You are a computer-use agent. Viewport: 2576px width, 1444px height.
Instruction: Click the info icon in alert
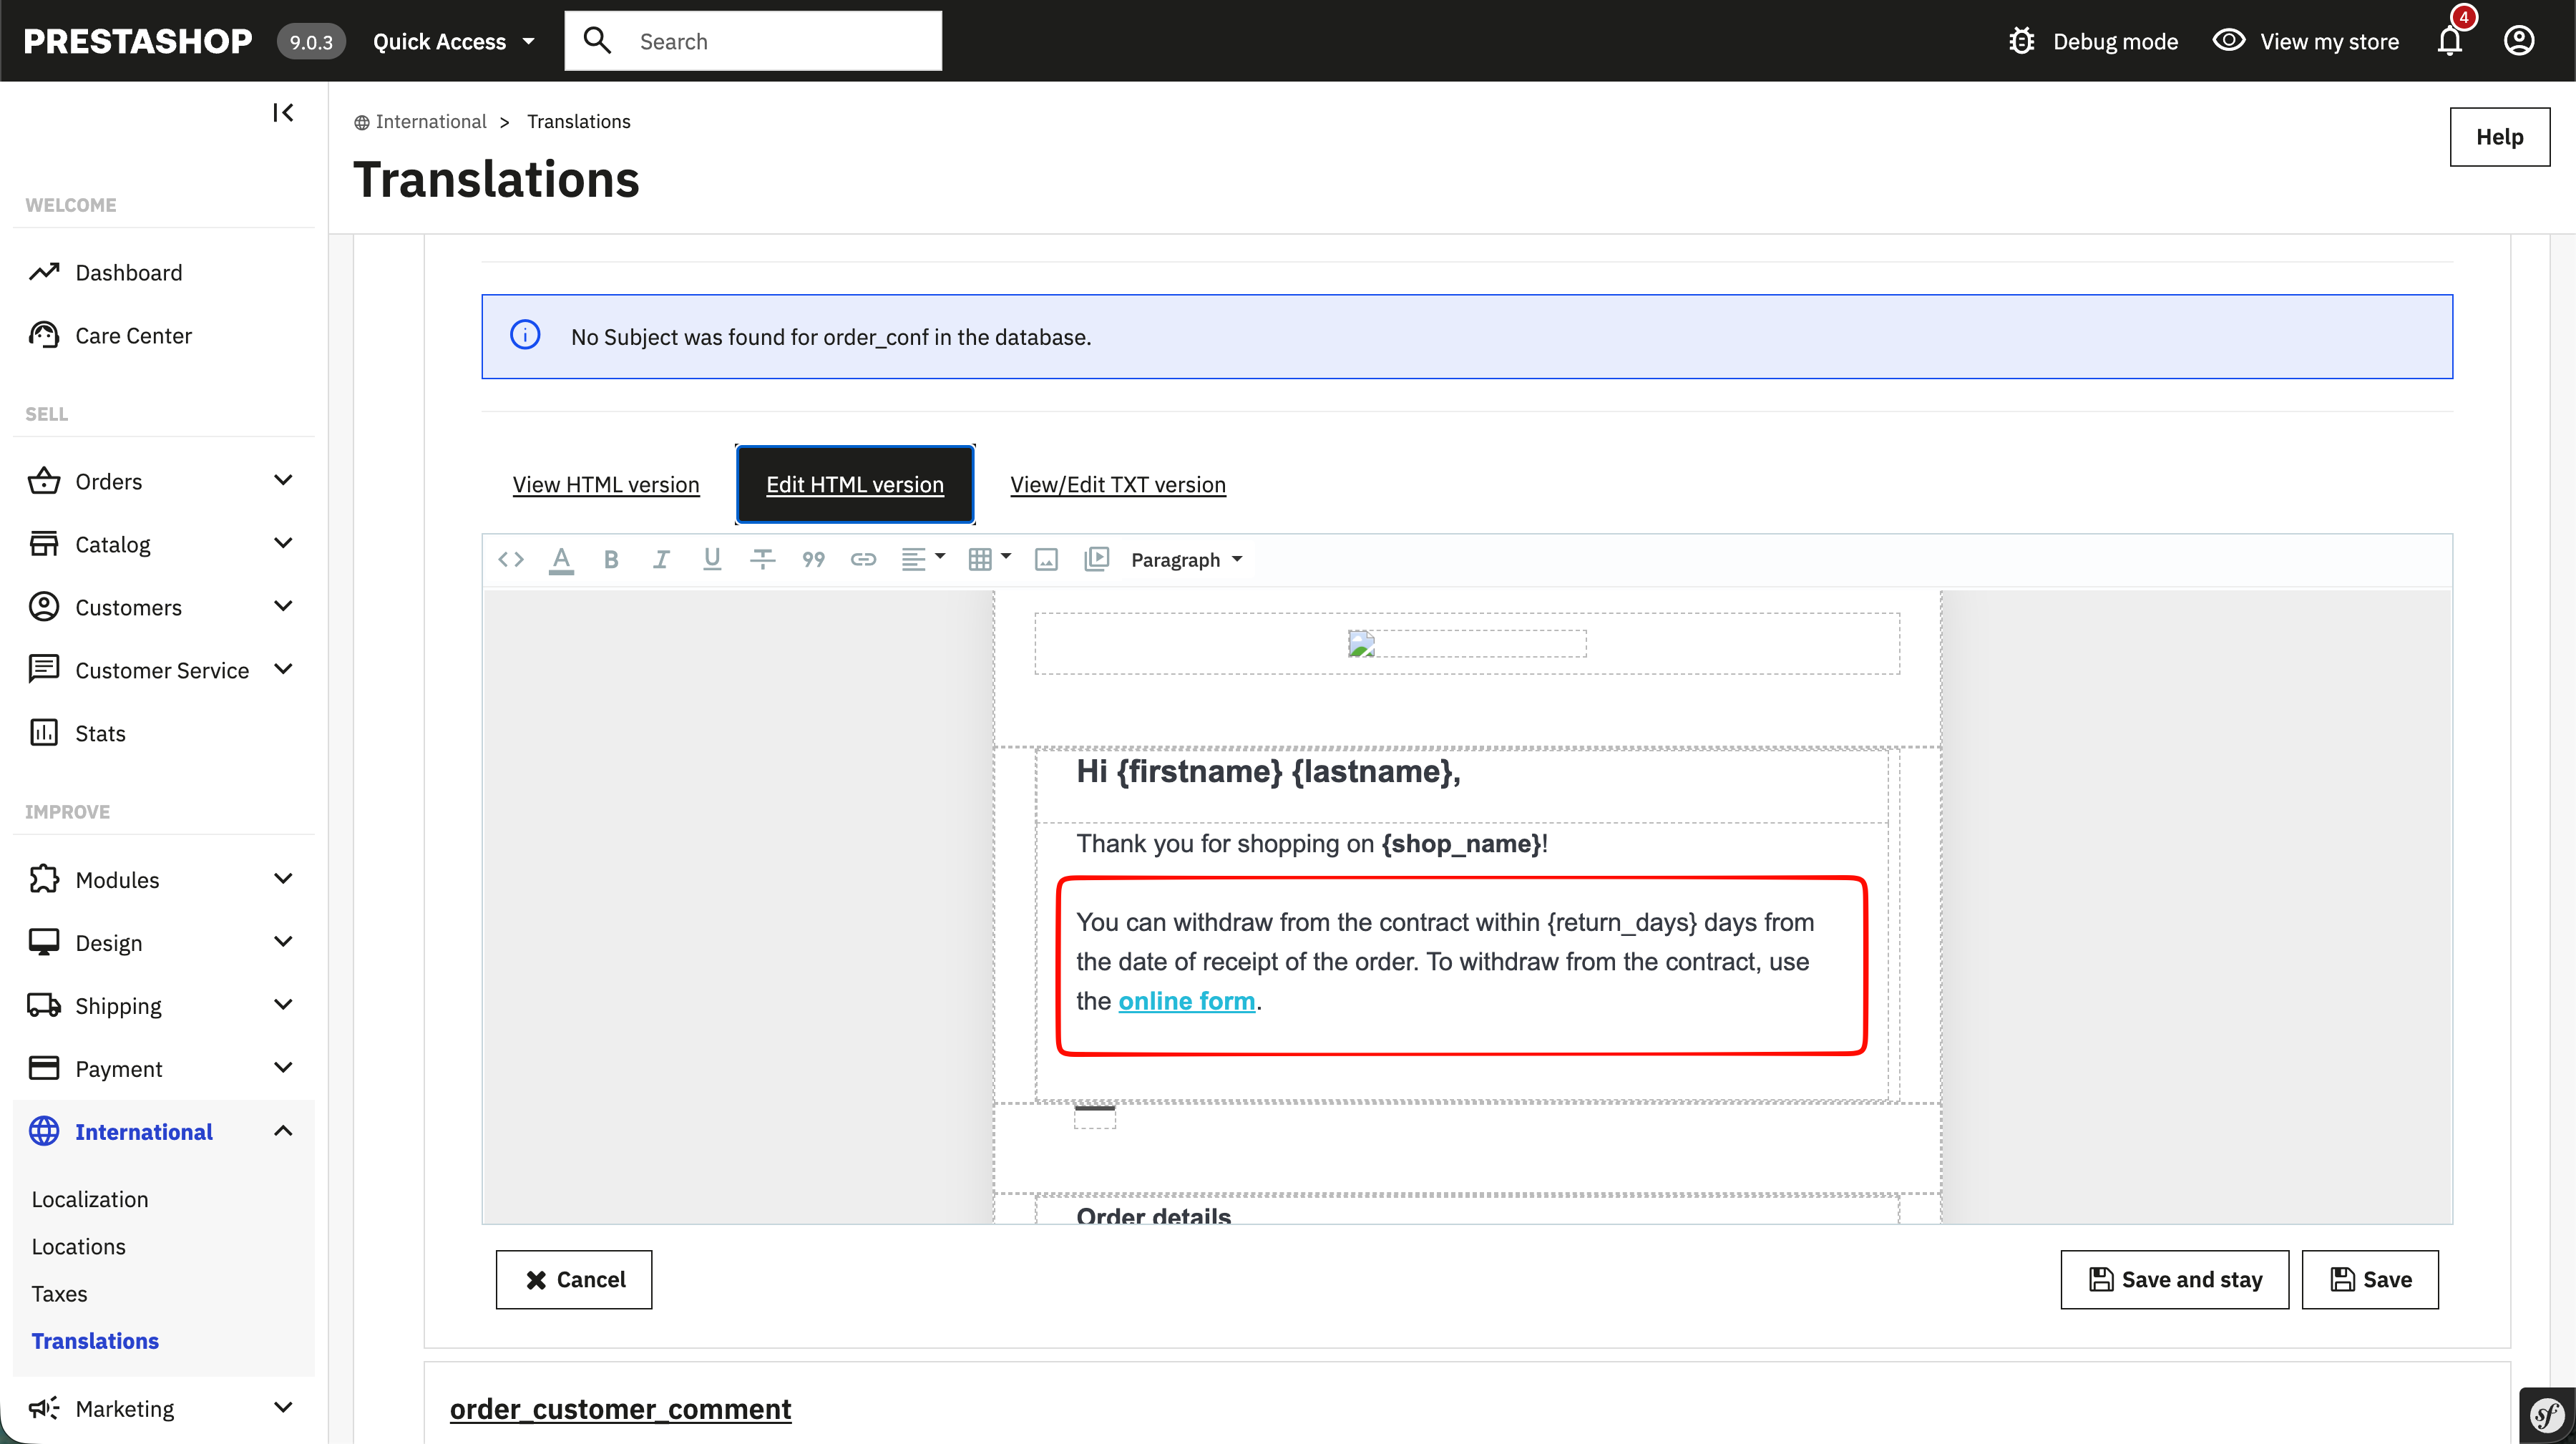[x=525, y=335]
